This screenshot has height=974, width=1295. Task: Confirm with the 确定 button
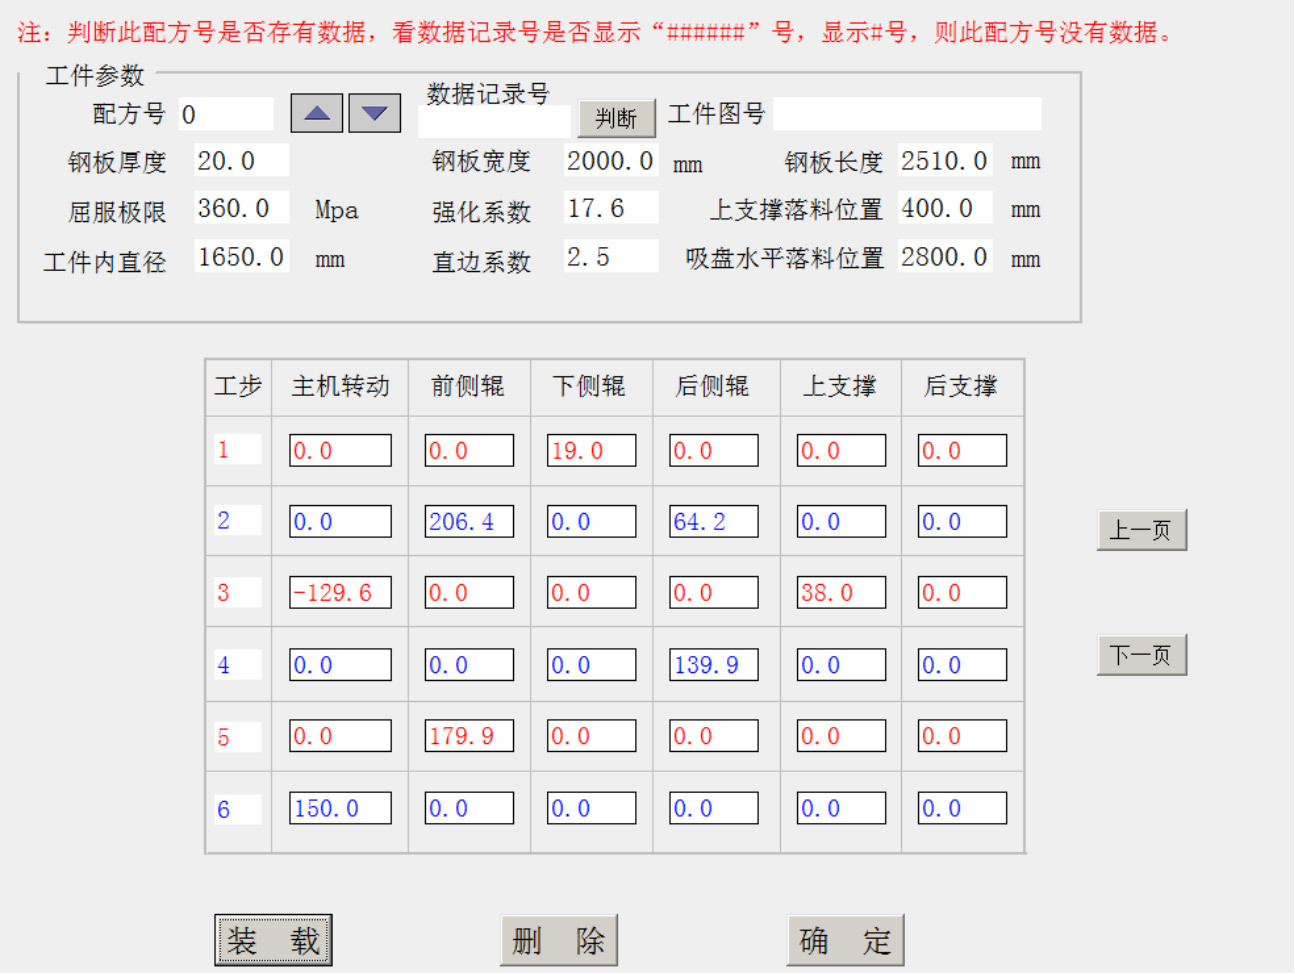pyautogui.click(x=845, y=940)
